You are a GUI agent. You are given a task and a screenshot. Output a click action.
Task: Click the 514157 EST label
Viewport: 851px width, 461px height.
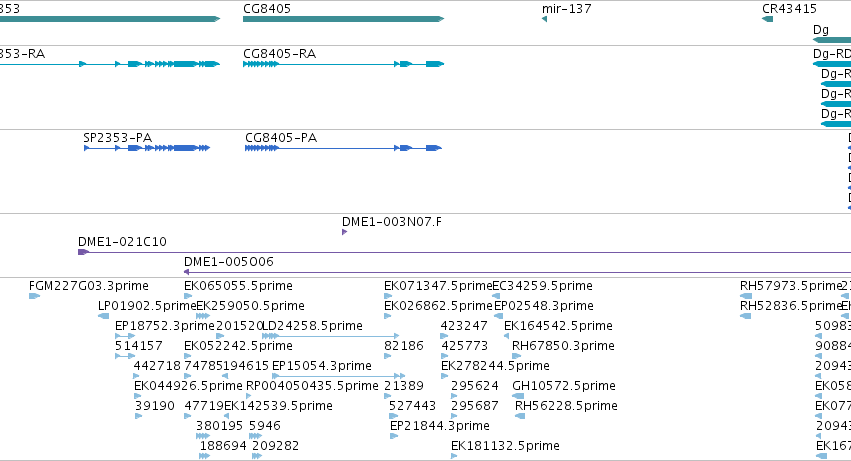click(x=138, y=346)
